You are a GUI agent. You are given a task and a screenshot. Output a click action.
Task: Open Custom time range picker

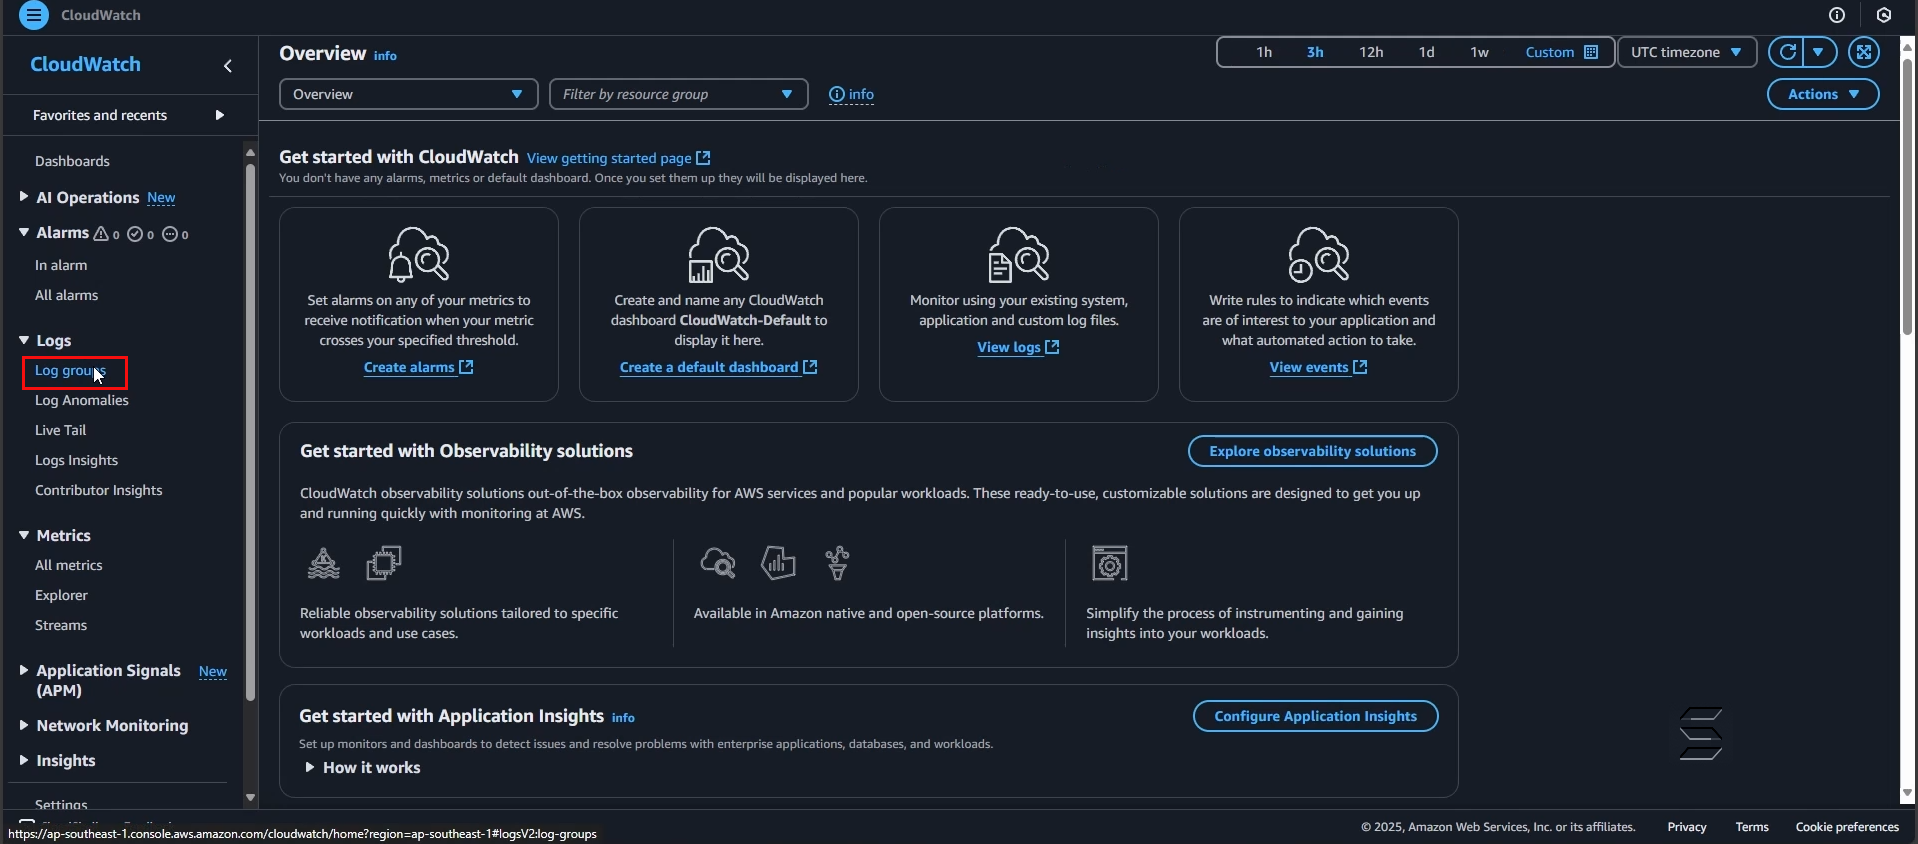coord(1561,52)
